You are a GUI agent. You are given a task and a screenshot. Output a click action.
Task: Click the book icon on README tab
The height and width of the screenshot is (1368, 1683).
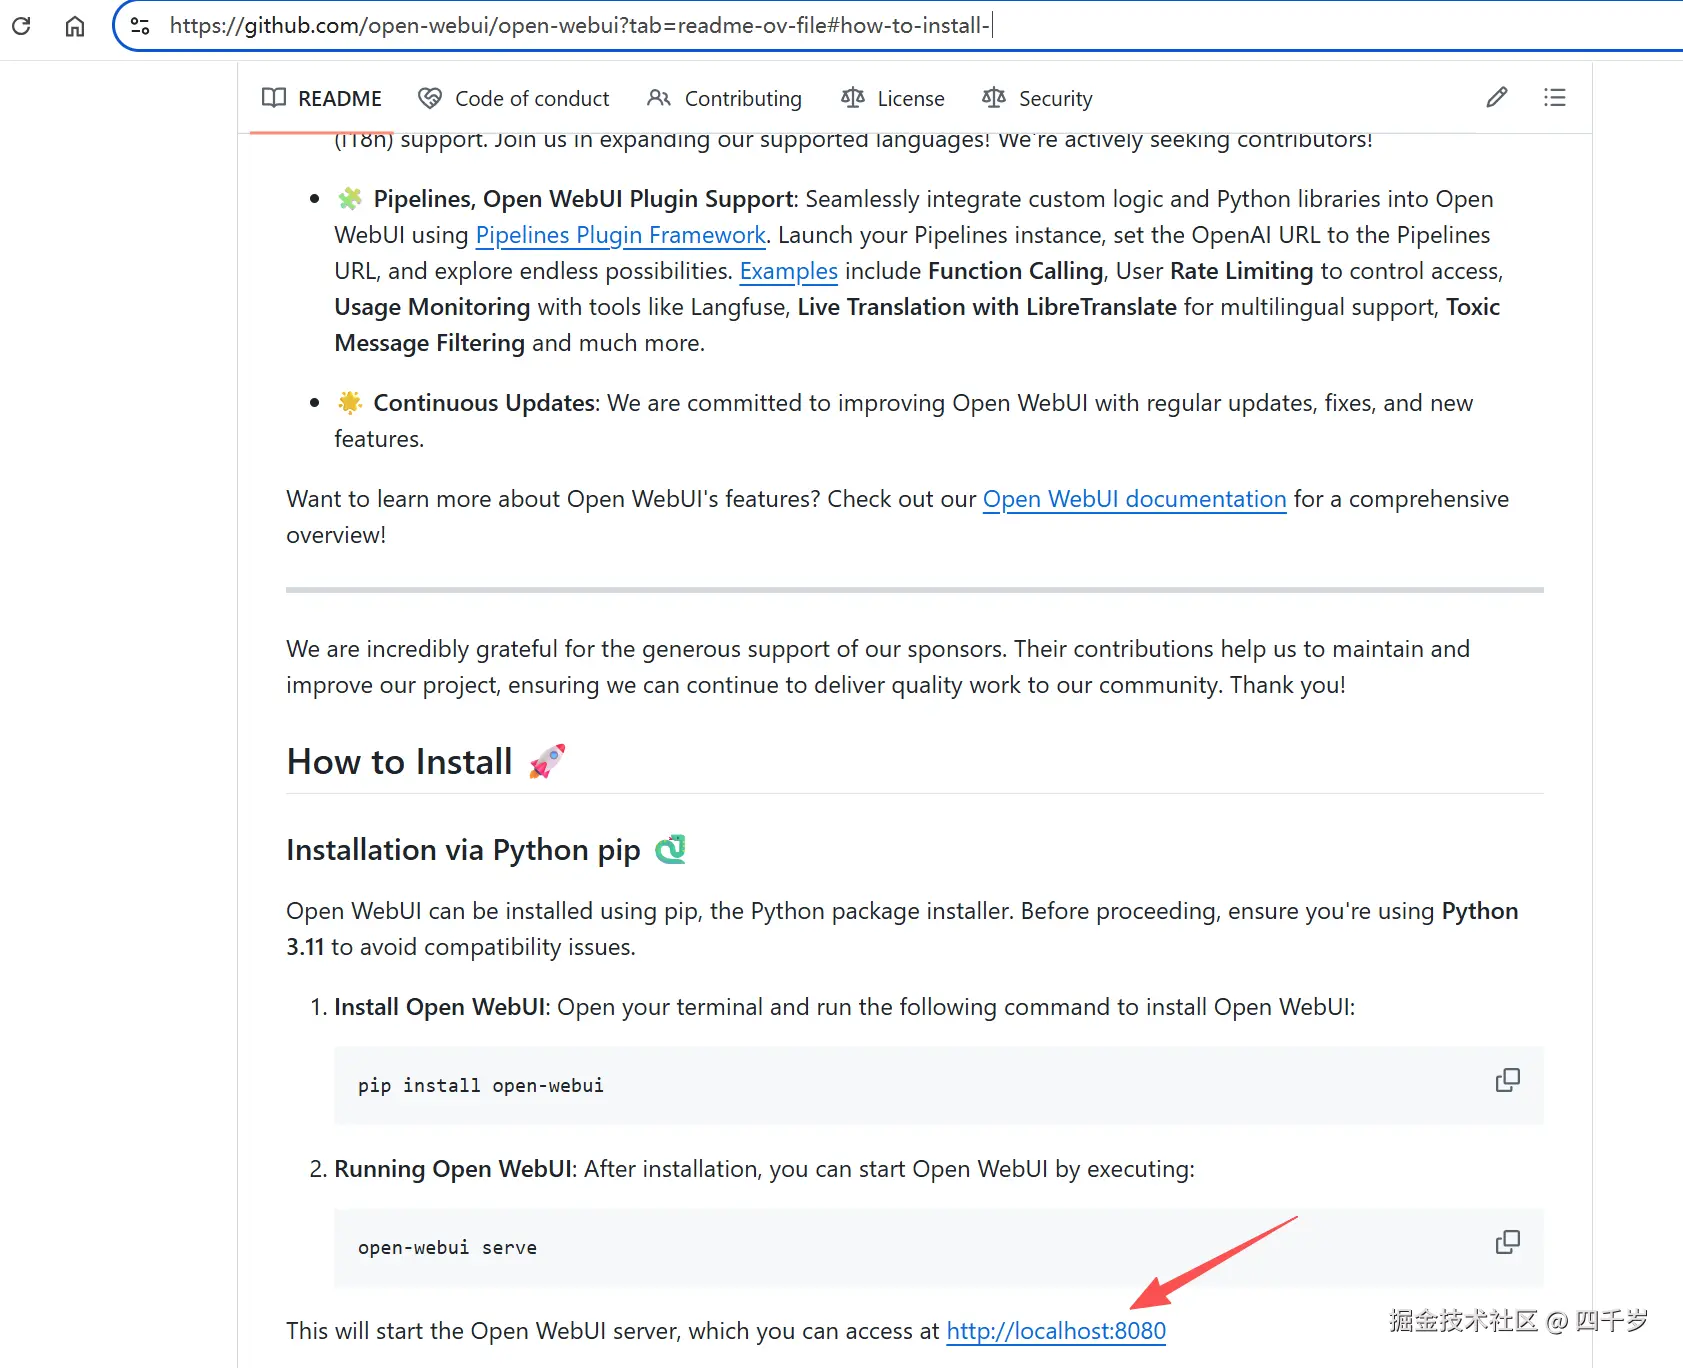pyautogui.click(x=274, y=97)
